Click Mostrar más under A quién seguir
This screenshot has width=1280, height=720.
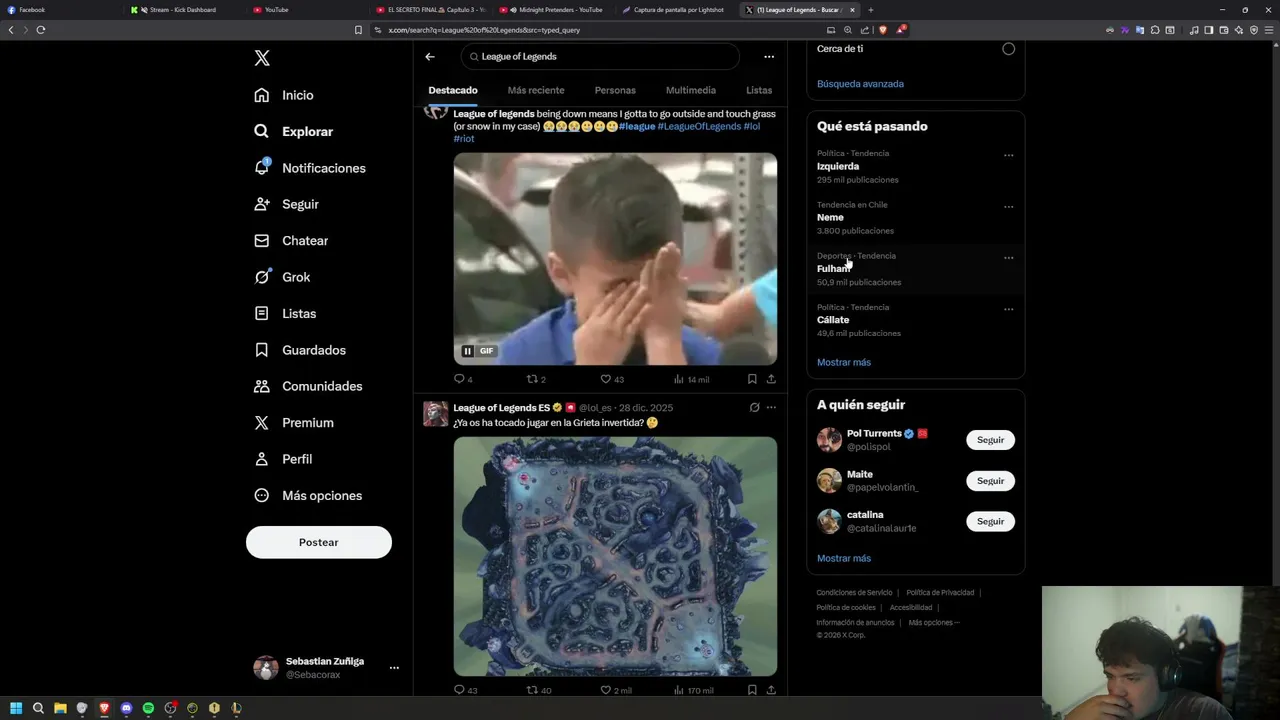tap(844, 558)
